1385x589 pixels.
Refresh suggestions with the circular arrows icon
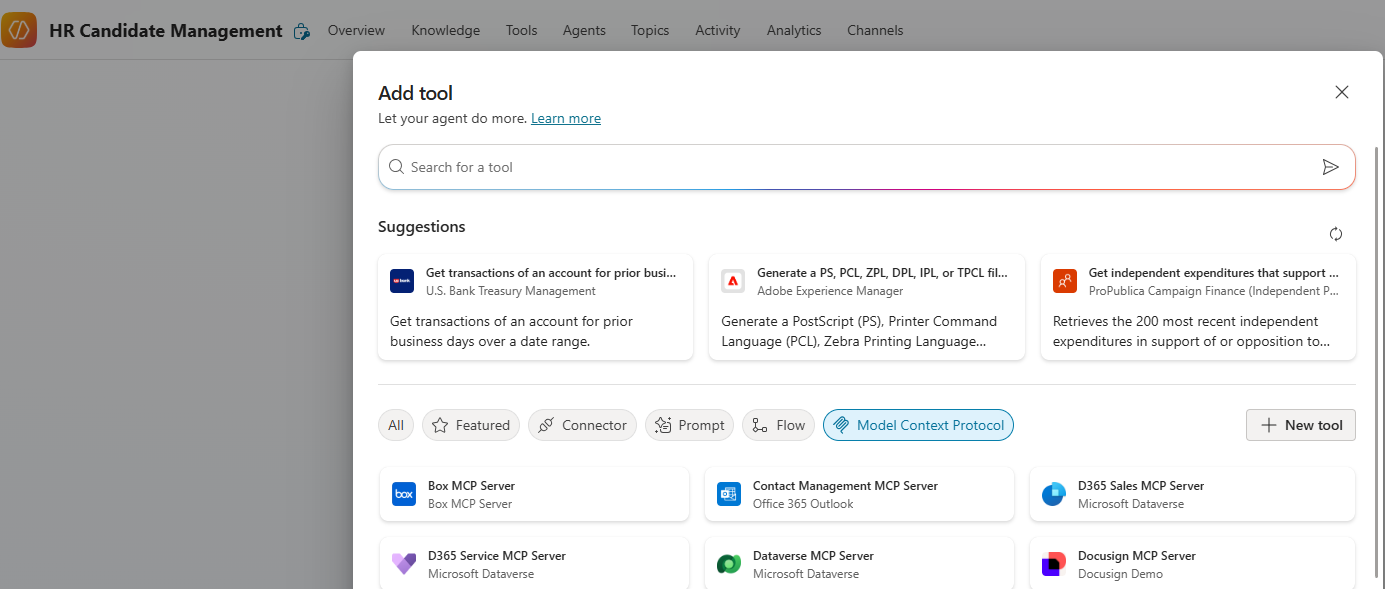coord(1335,234)
